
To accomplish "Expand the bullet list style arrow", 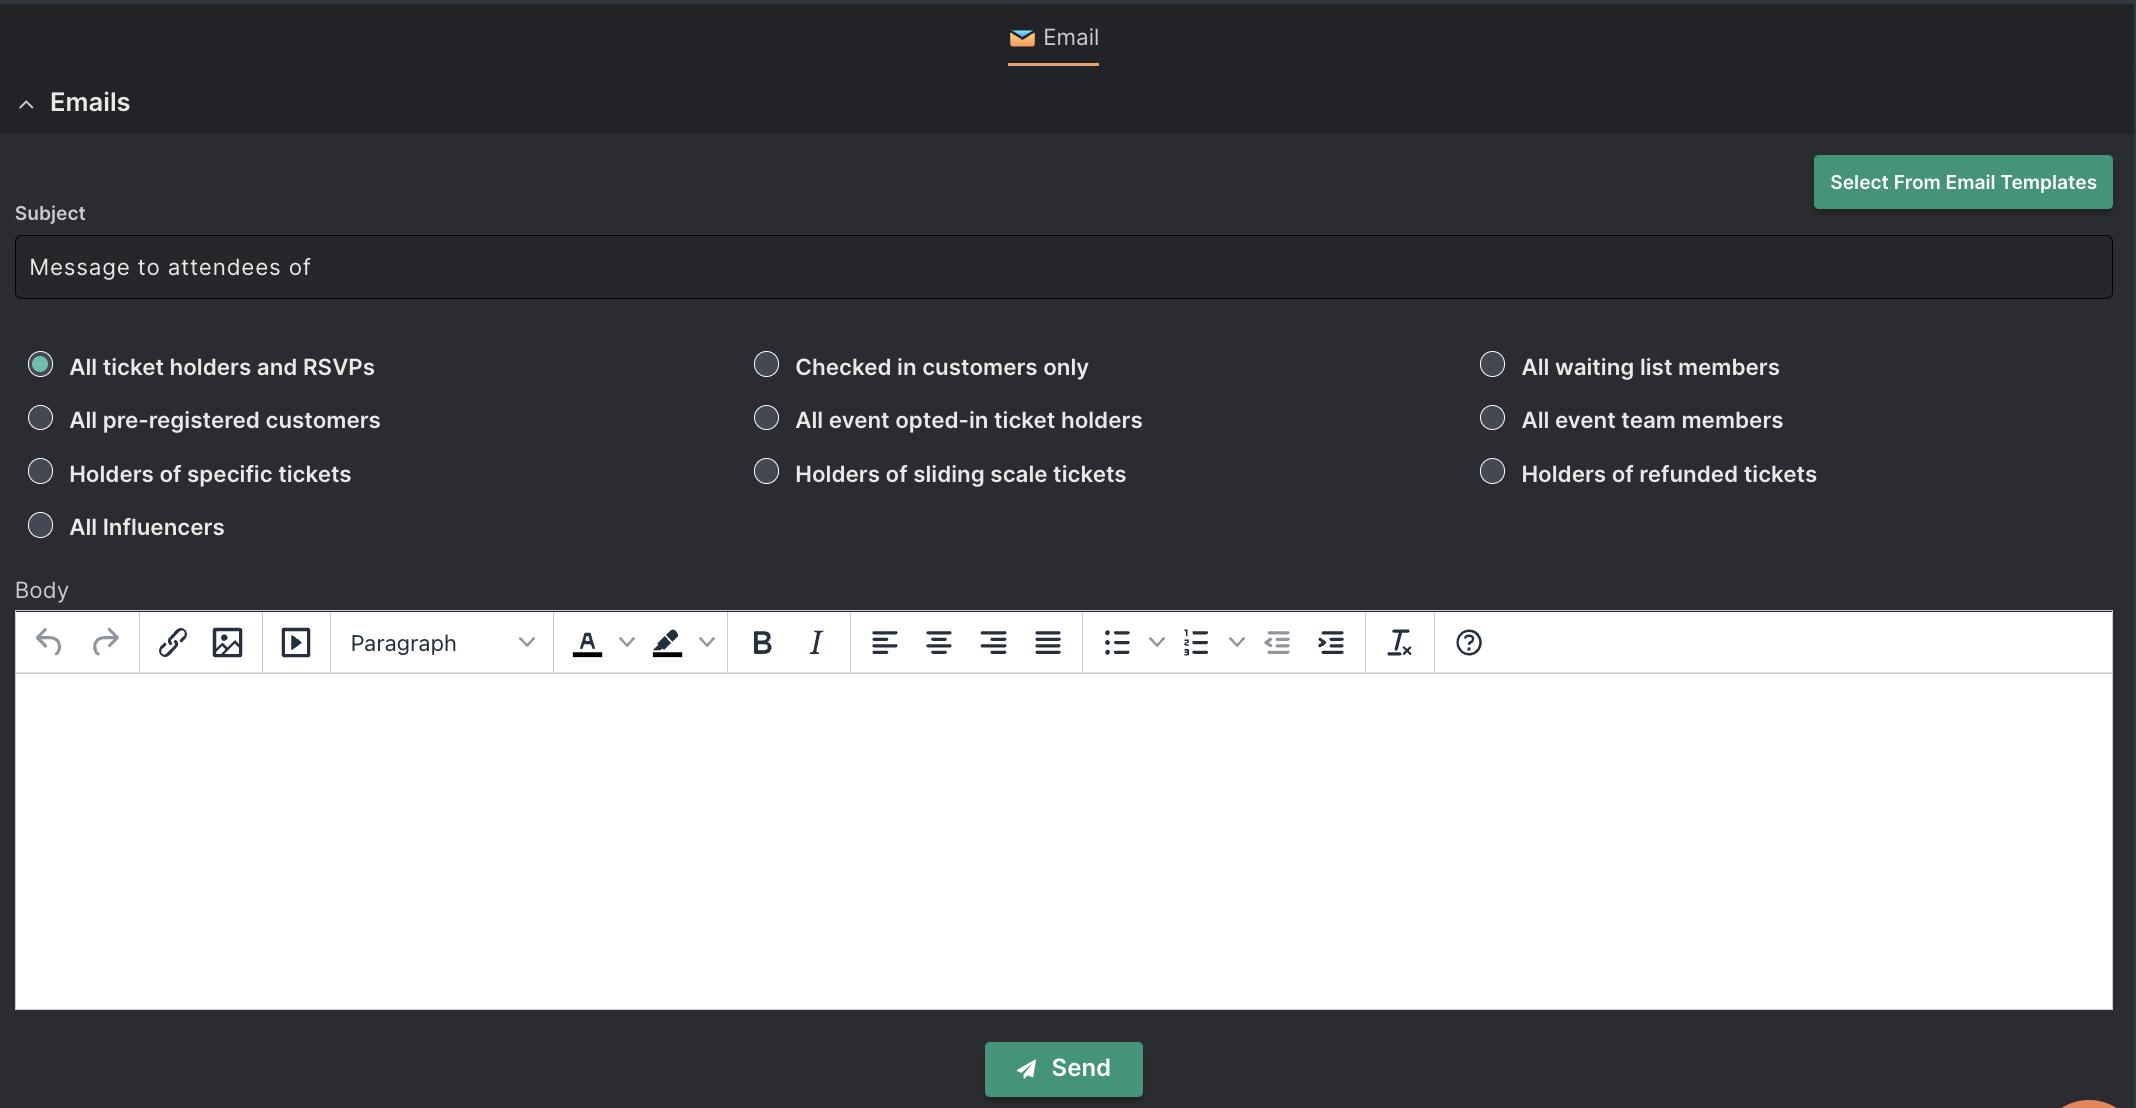I will pos(1157,642).
